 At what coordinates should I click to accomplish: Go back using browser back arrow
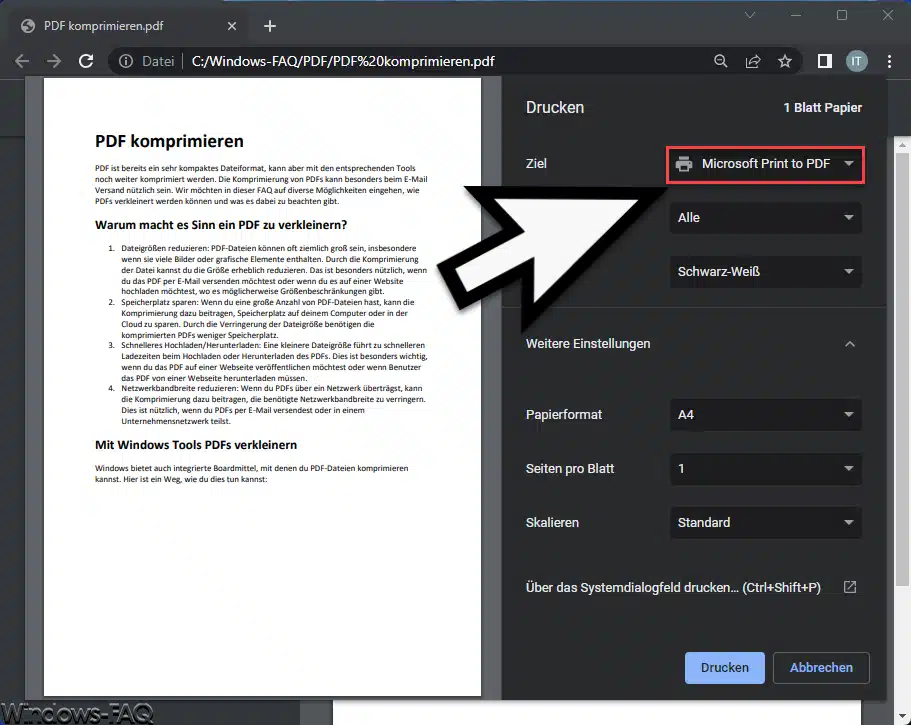[22, 61]
